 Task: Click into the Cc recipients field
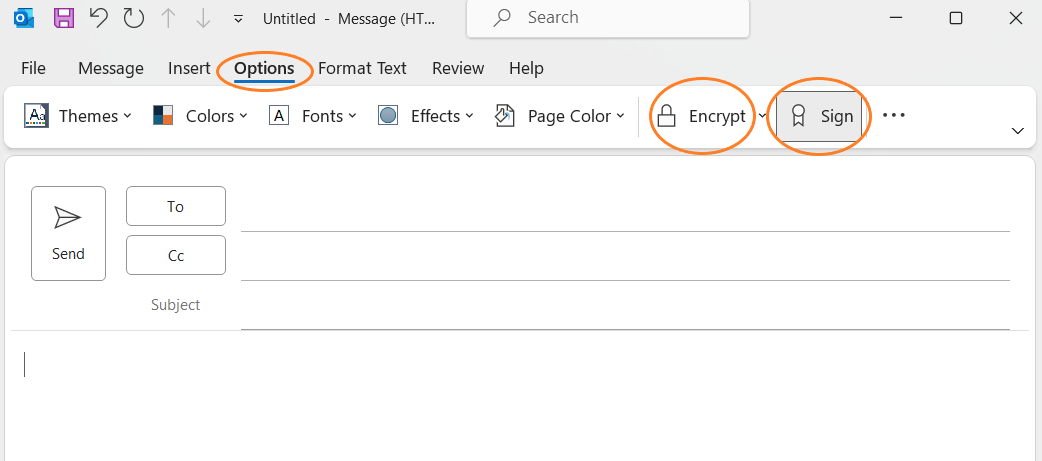[x=625, y=257]
